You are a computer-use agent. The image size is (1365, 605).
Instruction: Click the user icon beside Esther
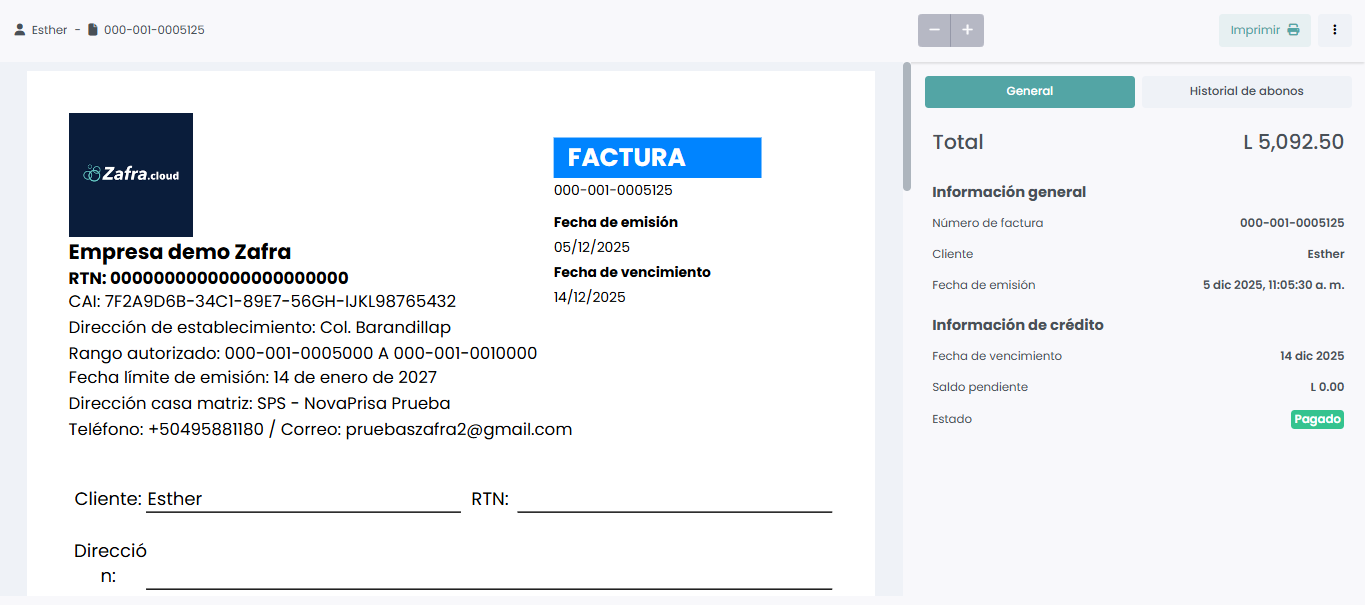click(20, 30)
